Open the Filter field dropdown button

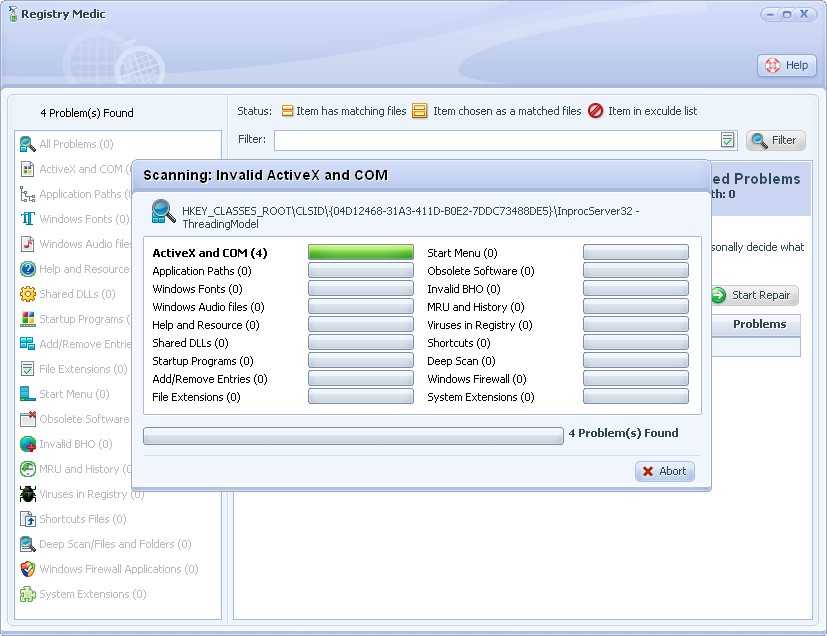[x=727, y=140]
